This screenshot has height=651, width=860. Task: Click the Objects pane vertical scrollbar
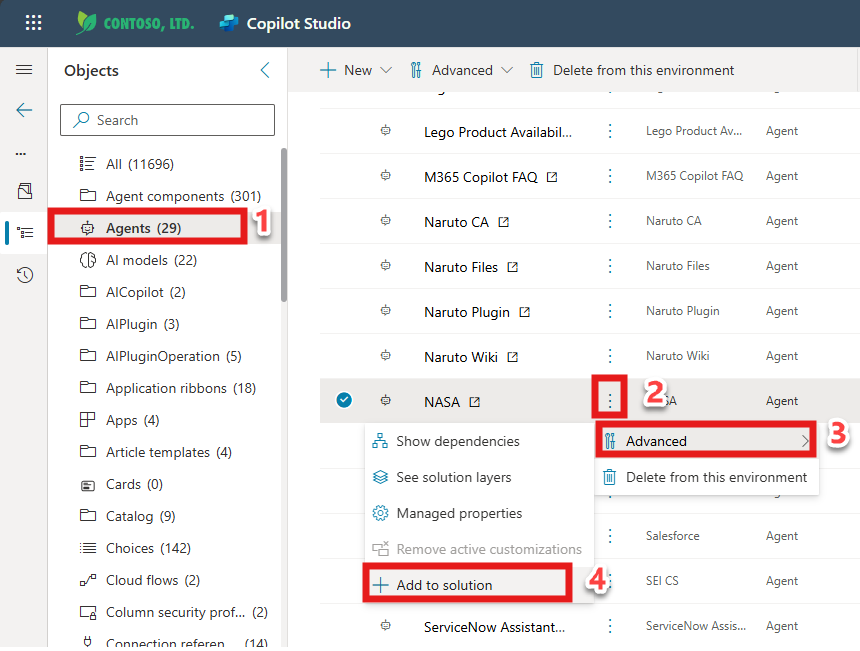(x=284, y=225)
